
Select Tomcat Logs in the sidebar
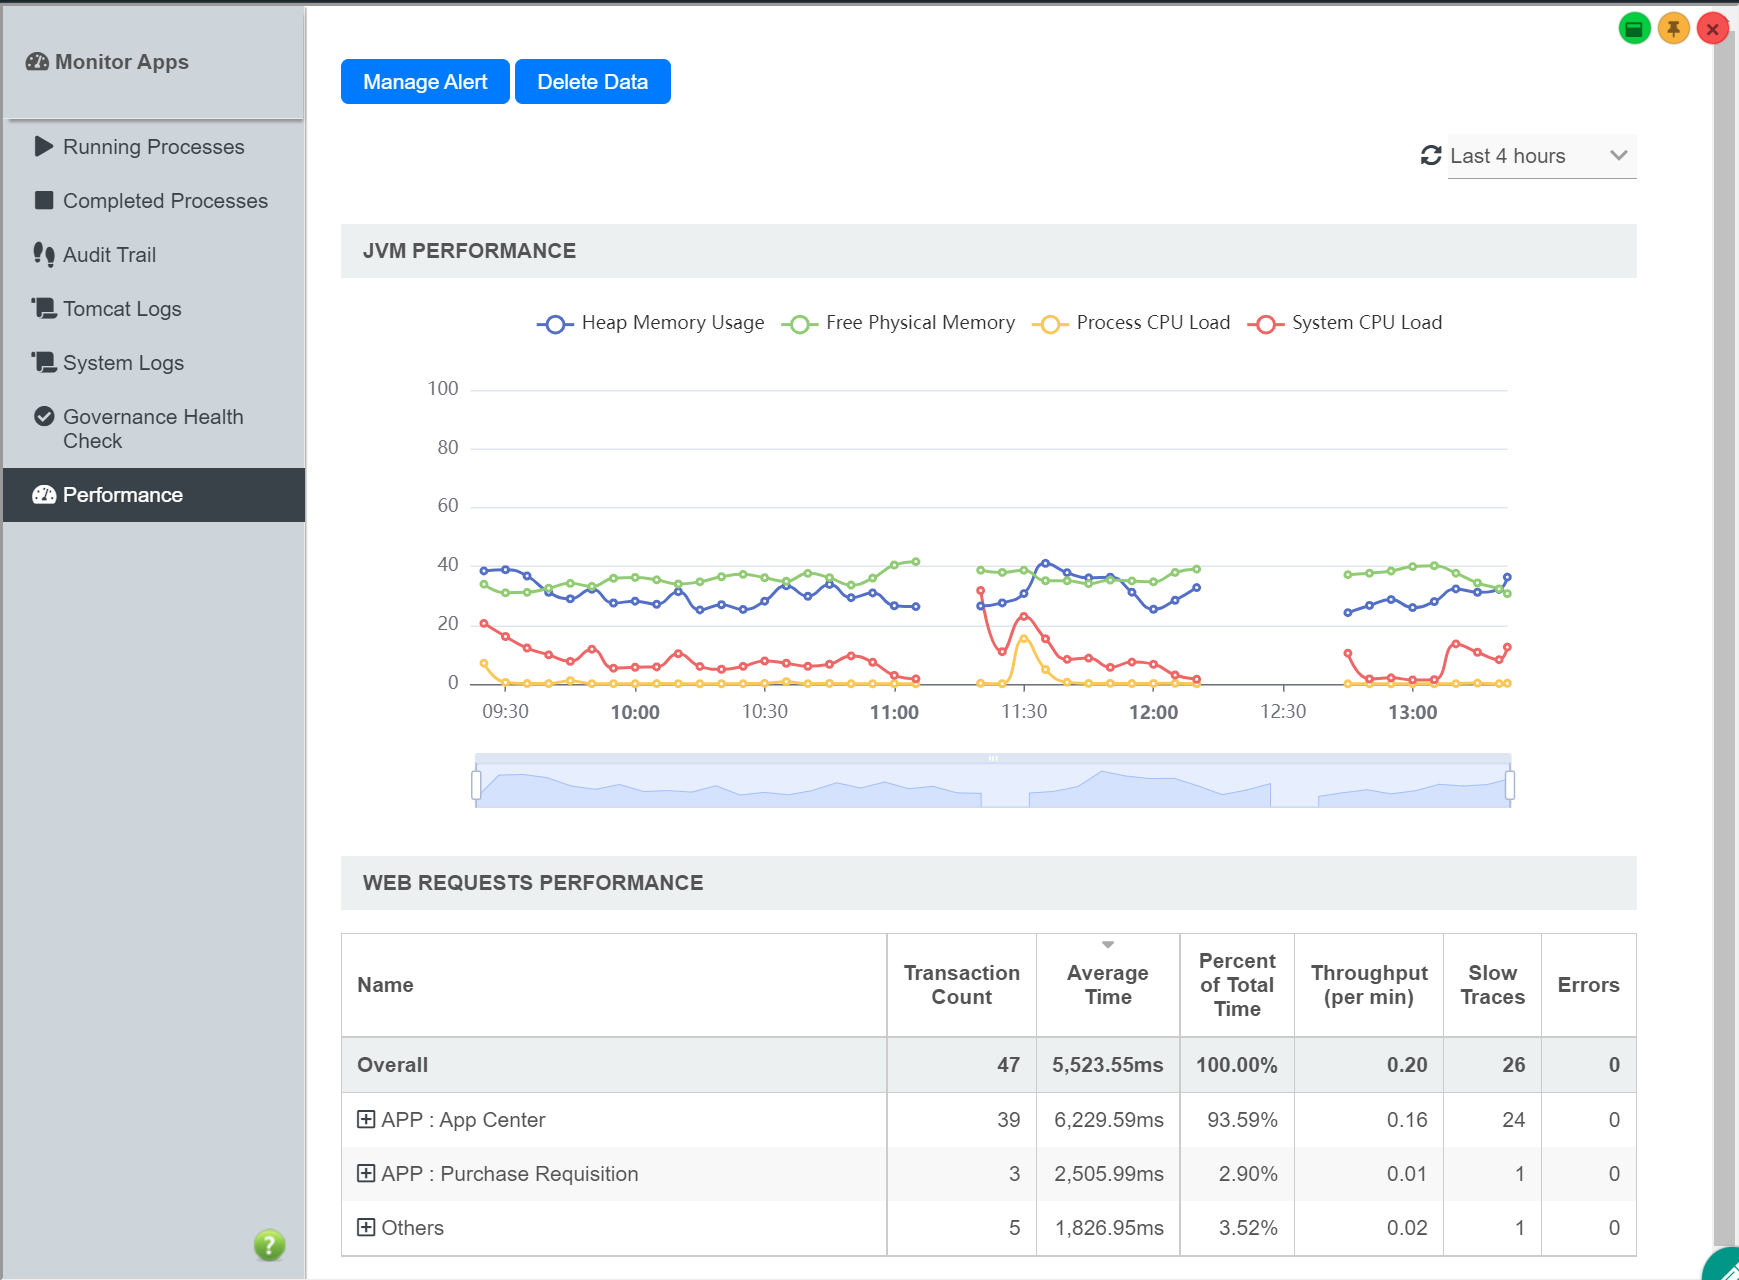tap(122, 309)
